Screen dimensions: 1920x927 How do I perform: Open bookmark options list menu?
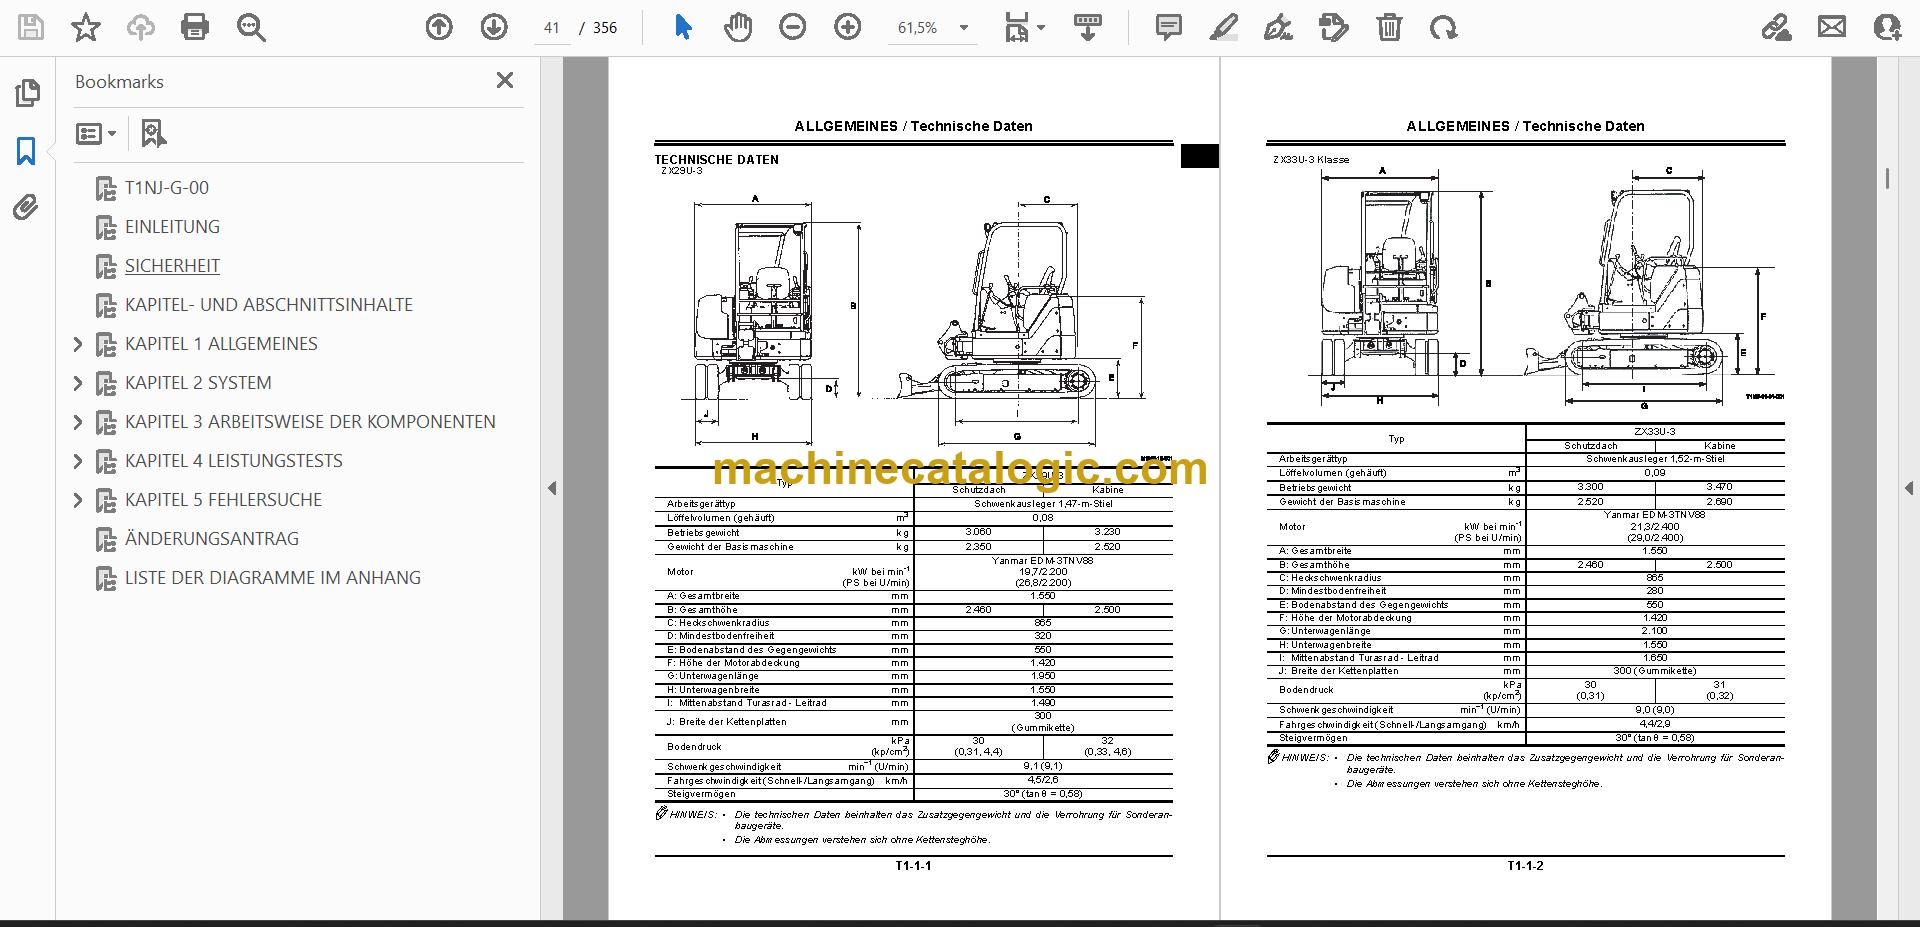[x=97, y=133]
